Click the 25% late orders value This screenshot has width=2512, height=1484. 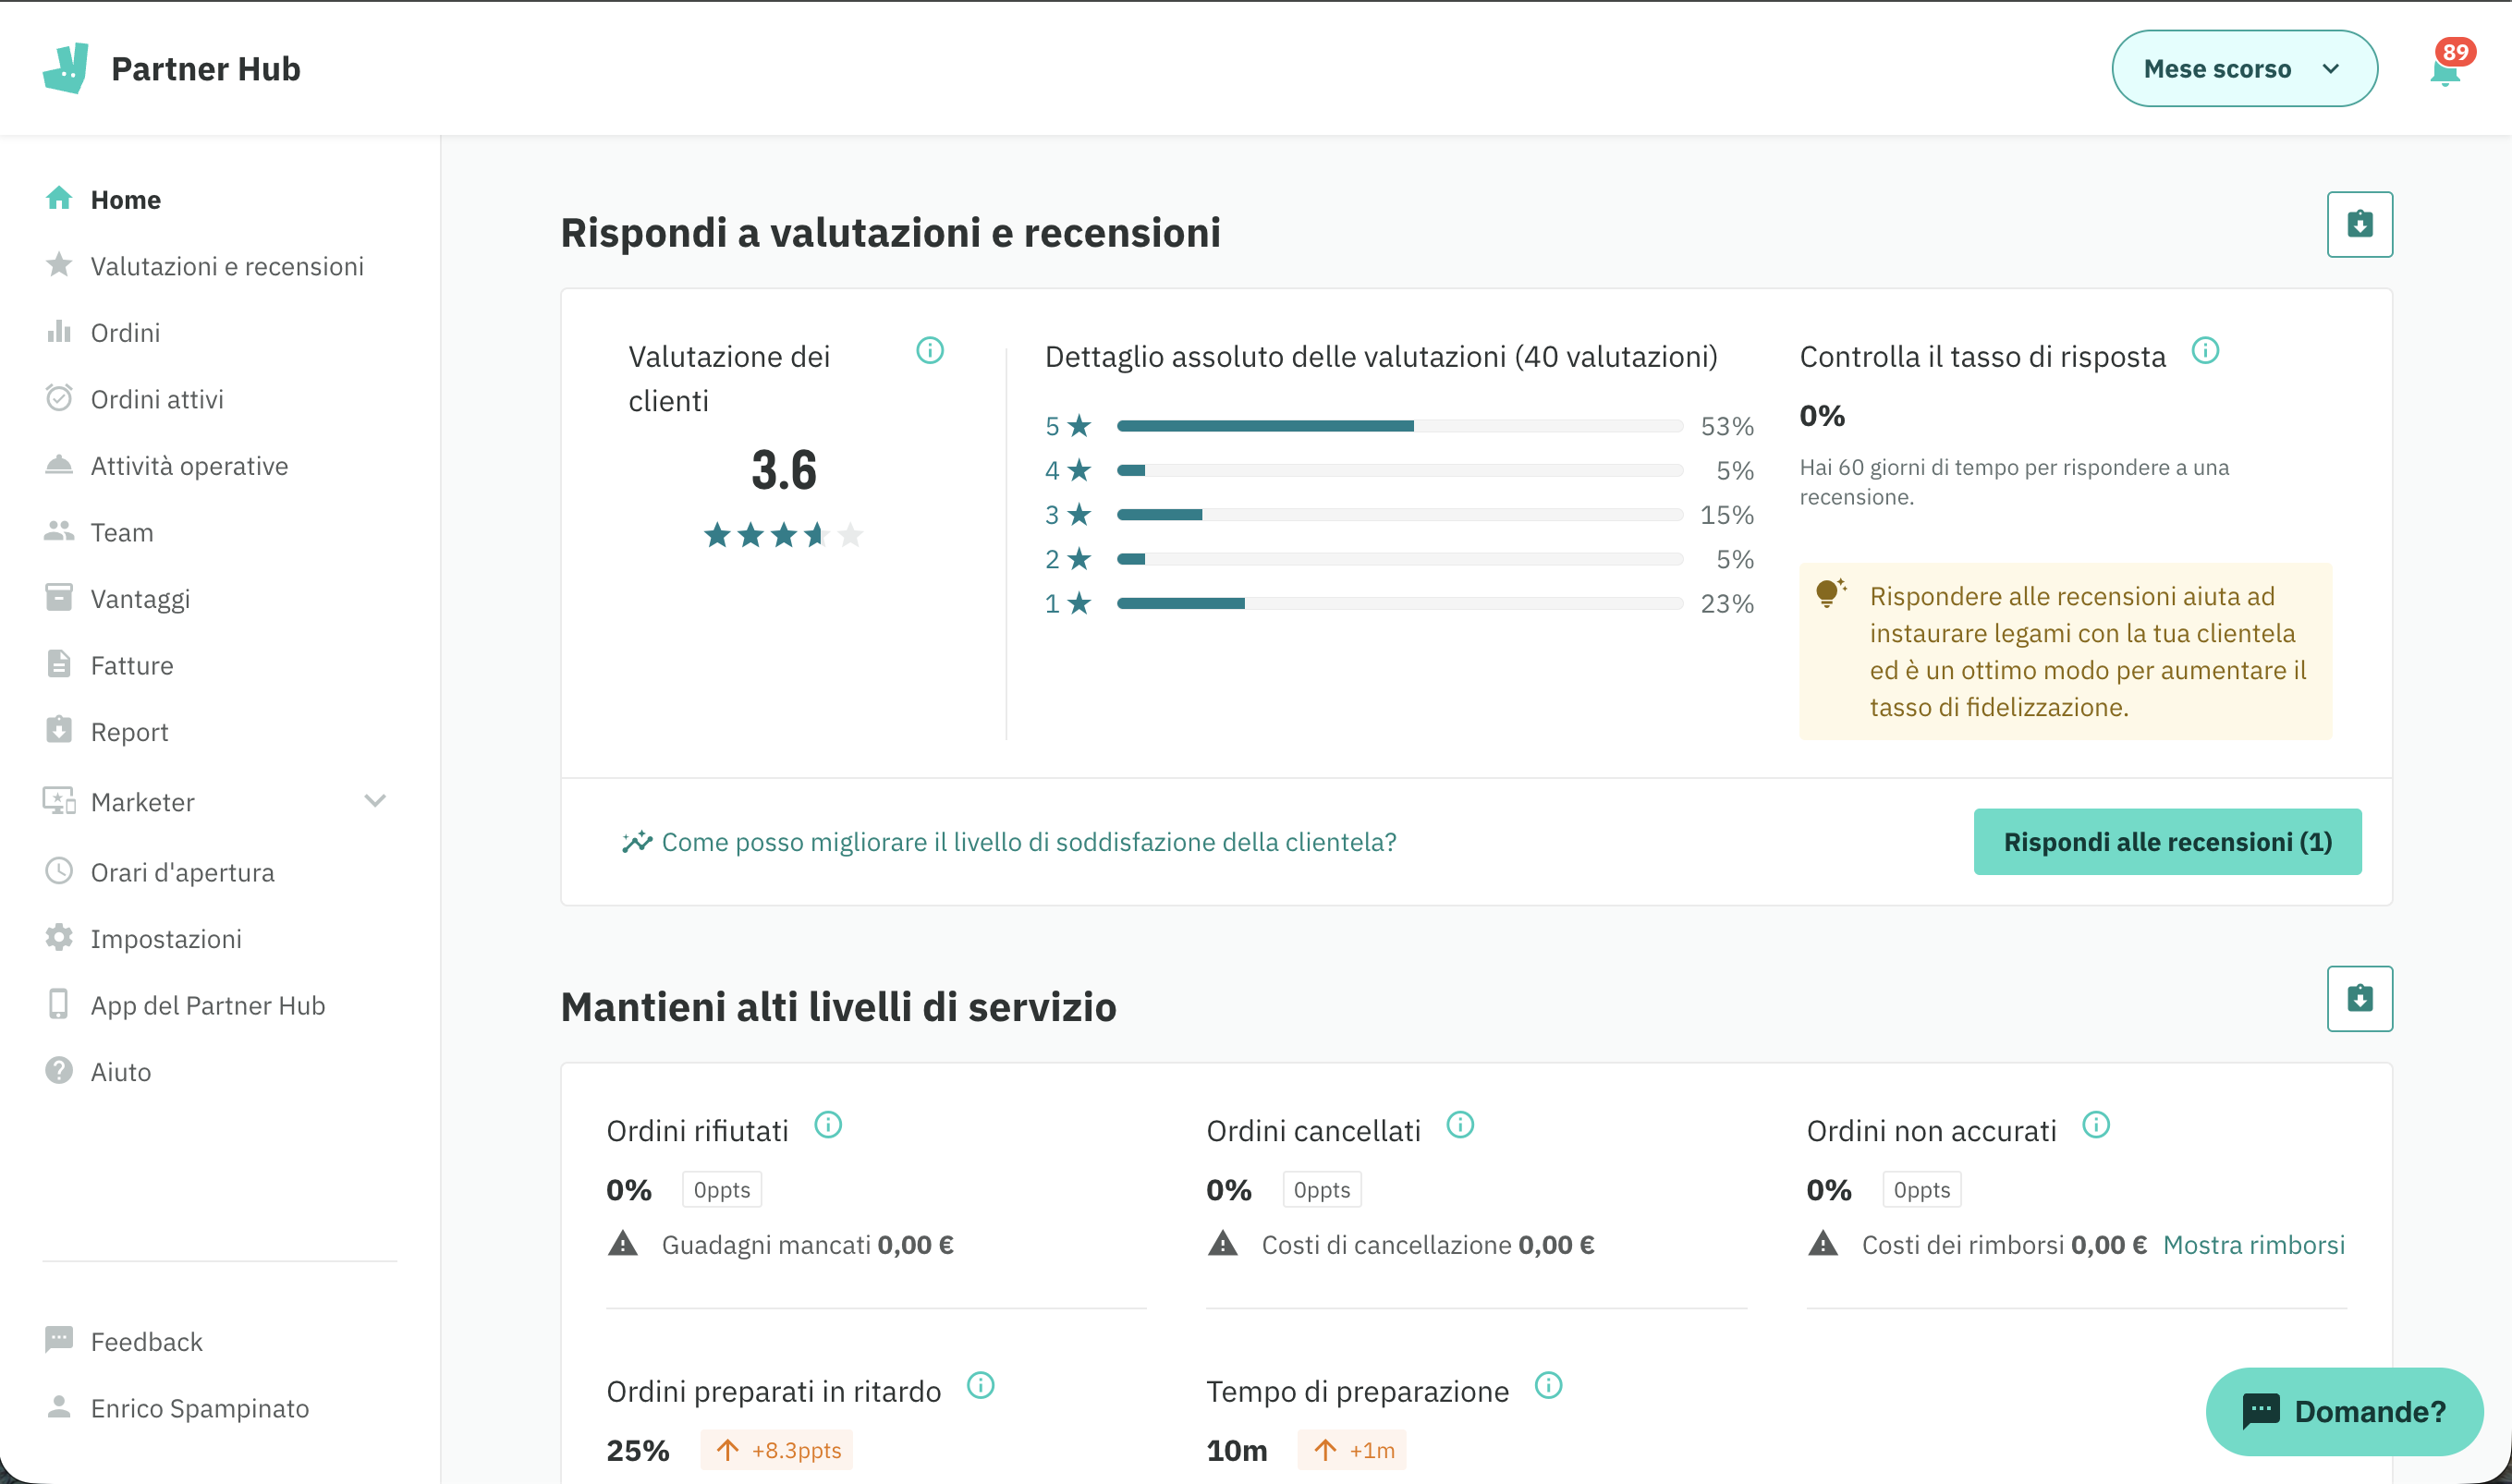638,1450
